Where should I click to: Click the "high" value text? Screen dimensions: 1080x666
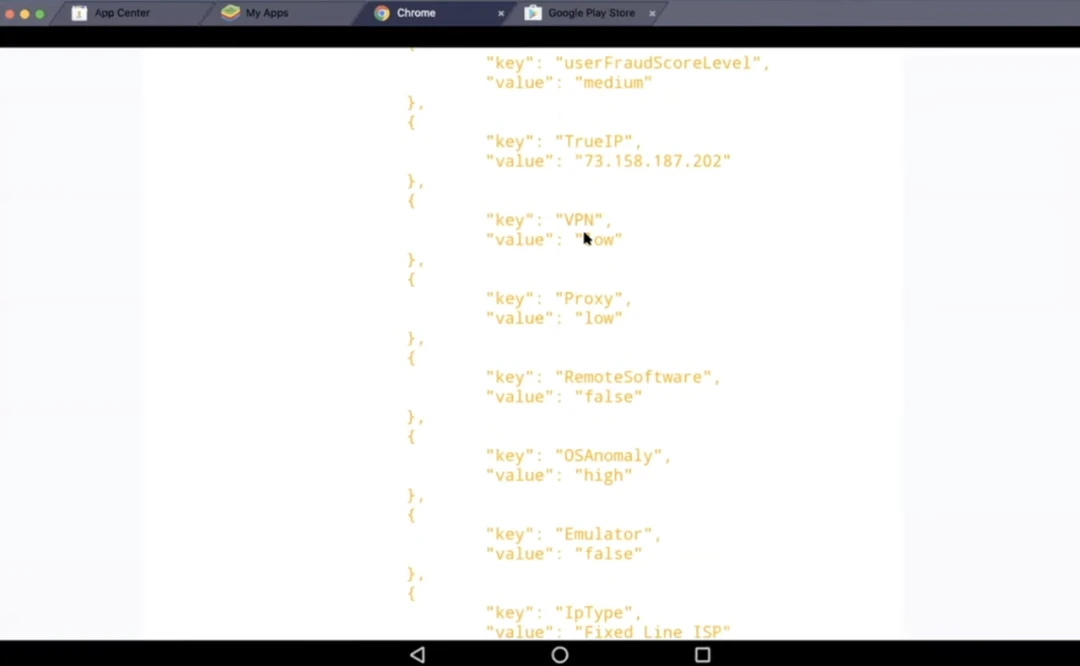[x=603, y=475]
